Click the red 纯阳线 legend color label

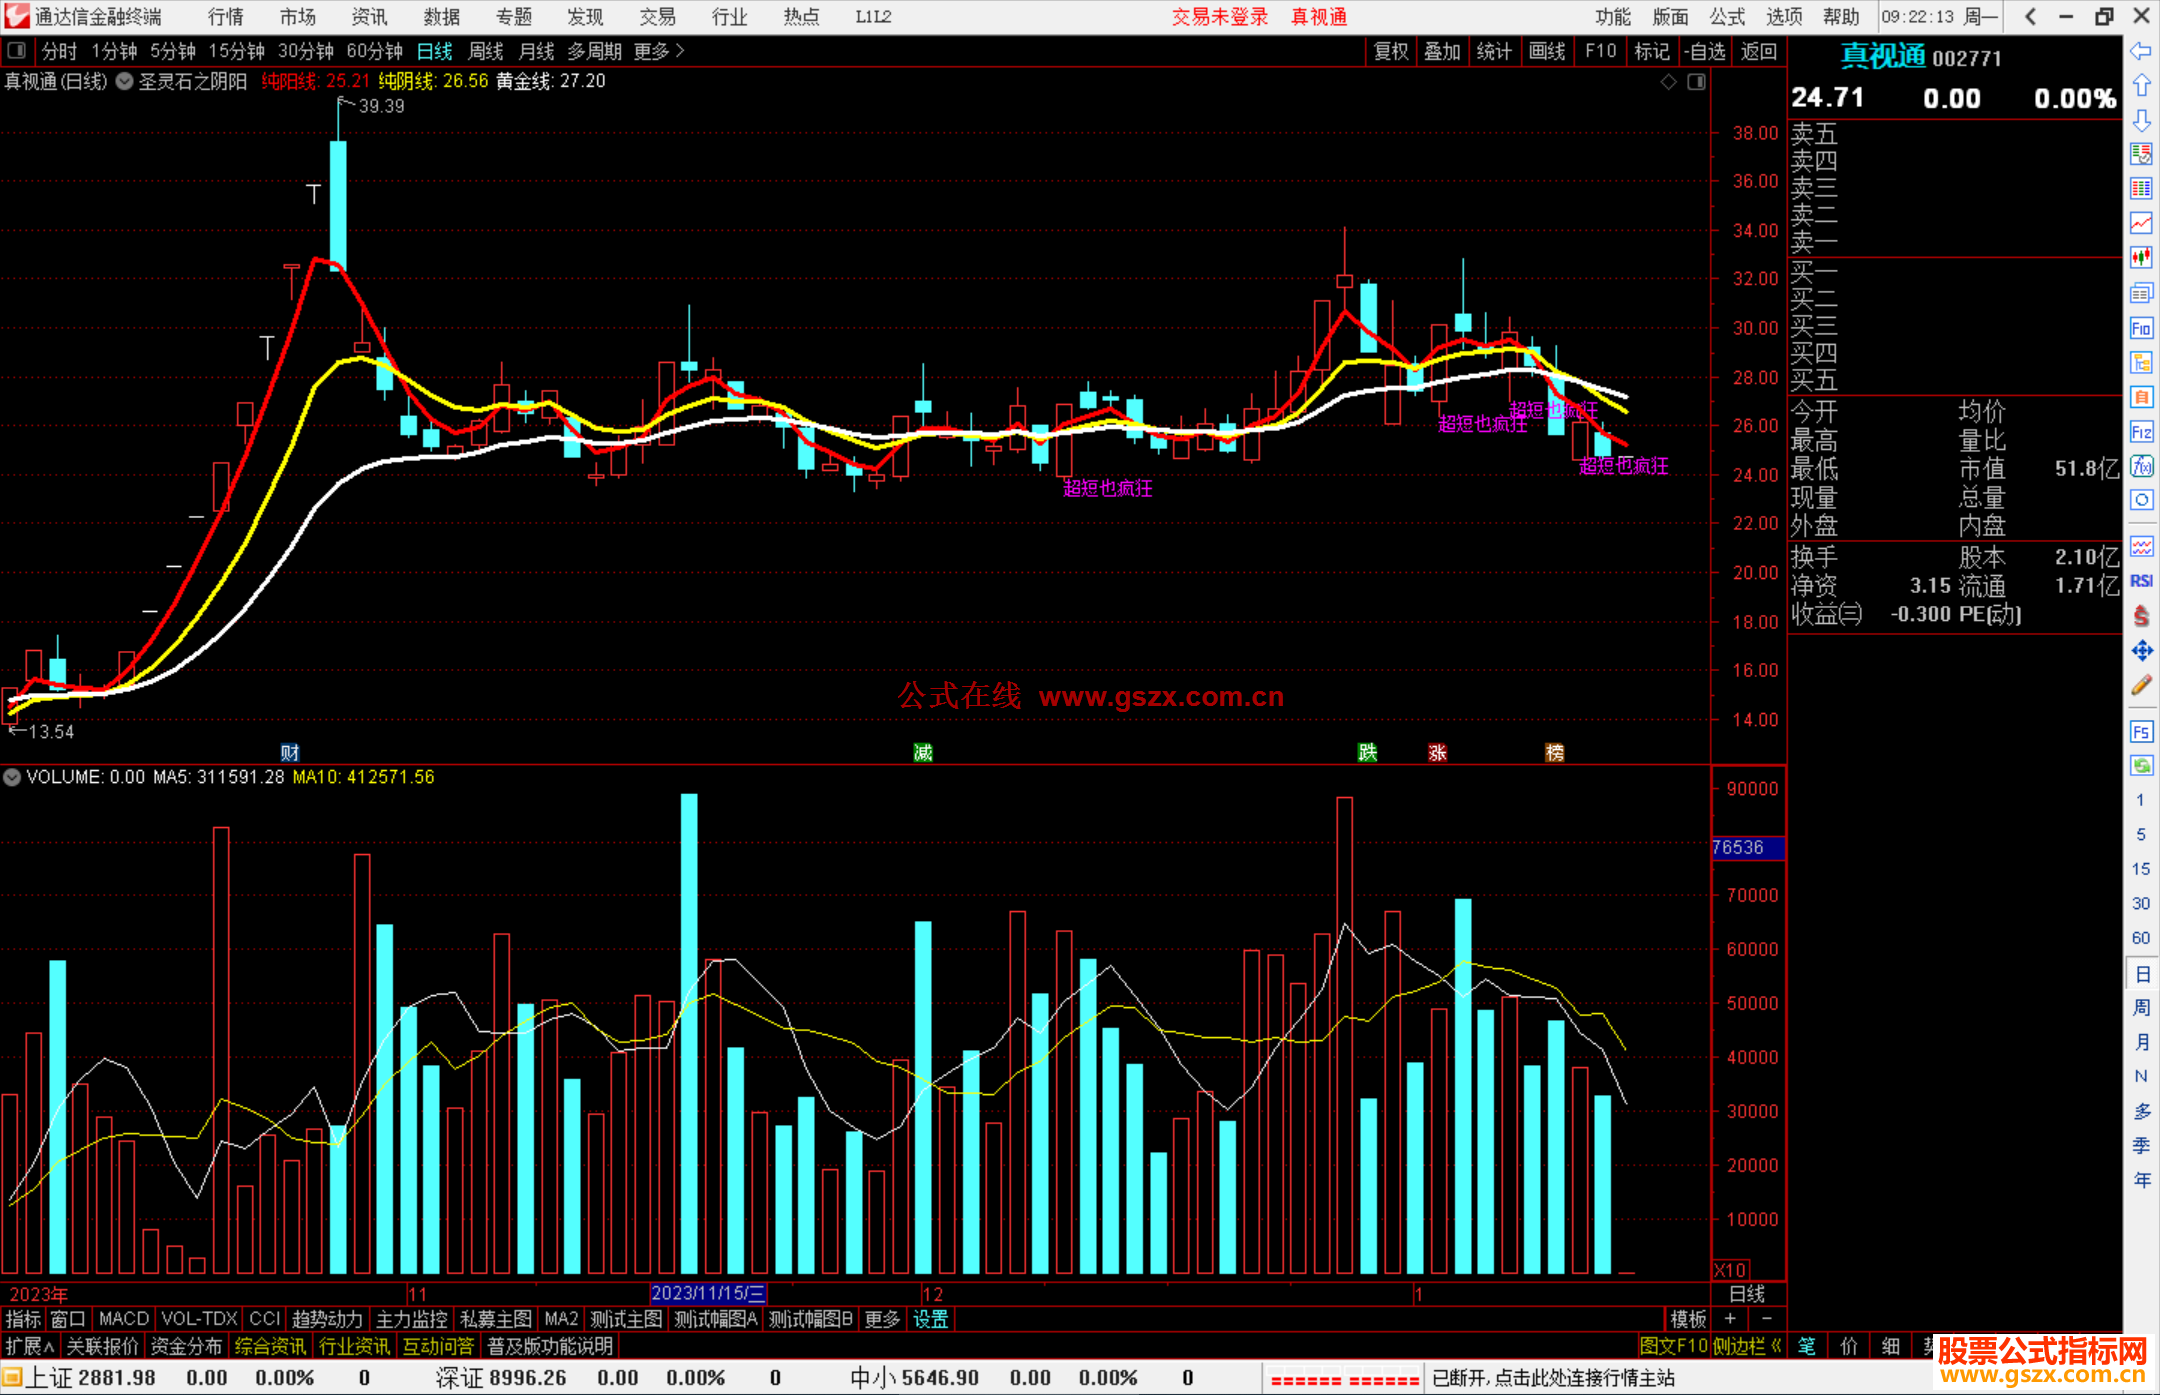point(288,81)
